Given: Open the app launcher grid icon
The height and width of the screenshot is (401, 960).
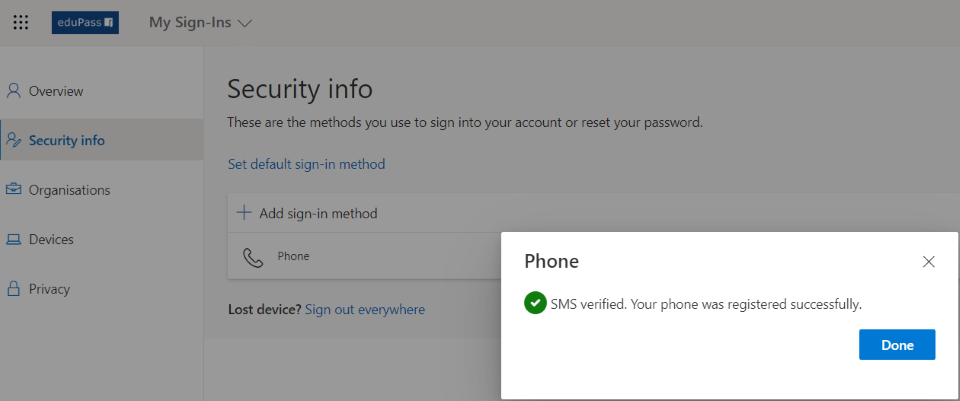Looking at the screenshot, I should [21, 23].
